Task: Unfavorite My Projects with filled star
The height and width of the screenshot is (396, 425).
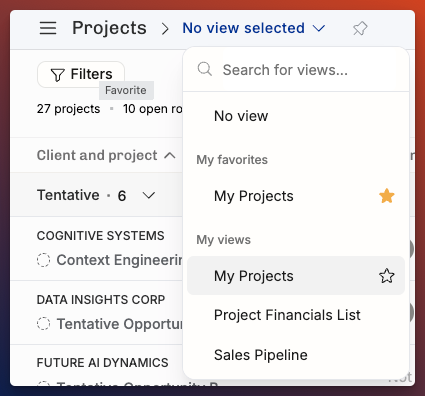Action: point(387,196)
